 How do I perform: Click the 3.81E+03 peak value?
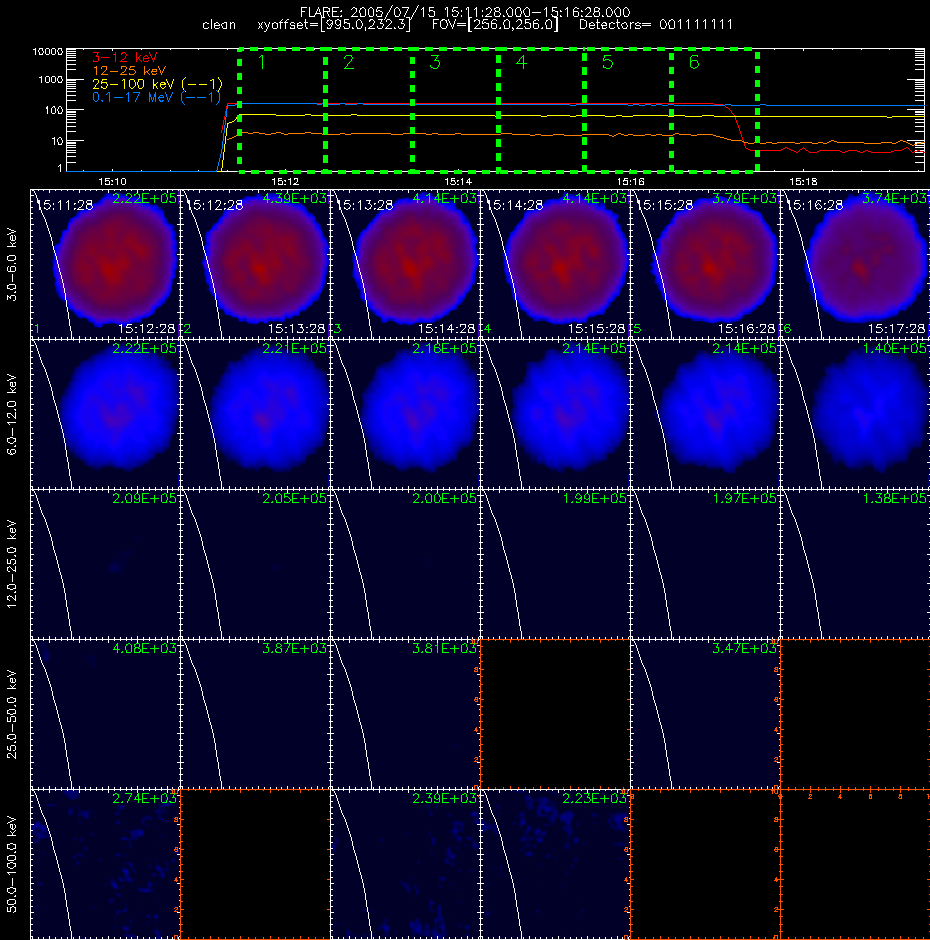(x=444, y=648)
